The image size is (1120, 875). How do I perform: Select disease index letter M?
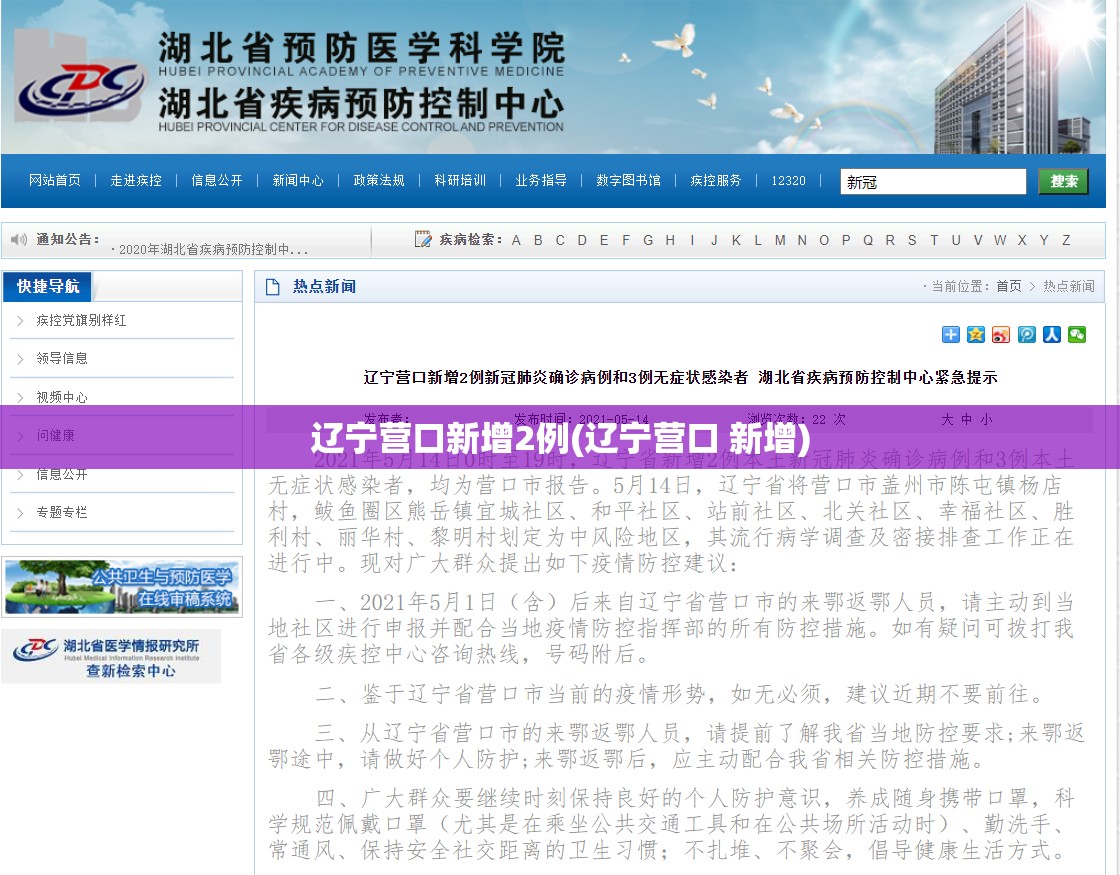click(x=780, y=241)
